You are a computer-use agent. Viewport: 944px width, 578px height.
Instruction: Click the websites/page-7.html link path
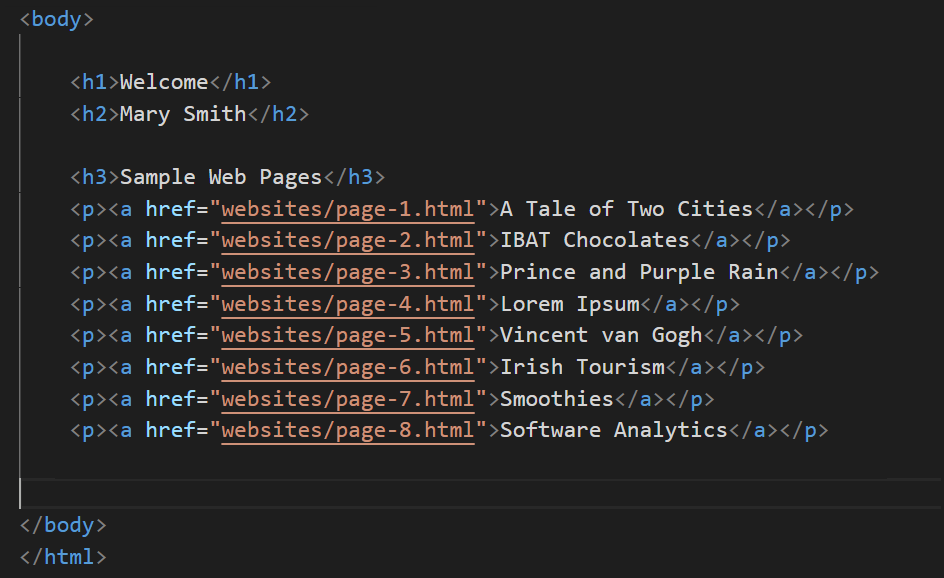point(347,399)
